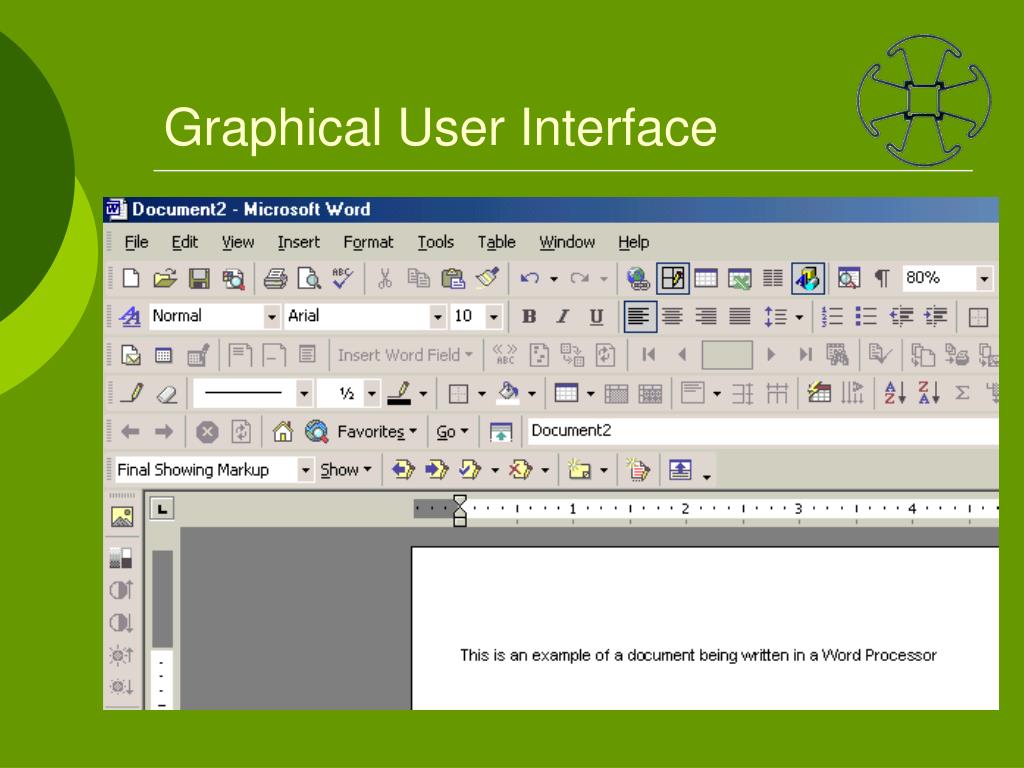Click Sort Ascending A-Z icon
Image resolution: width=1024 pixels, height=768 pixels.
[894, 393]
